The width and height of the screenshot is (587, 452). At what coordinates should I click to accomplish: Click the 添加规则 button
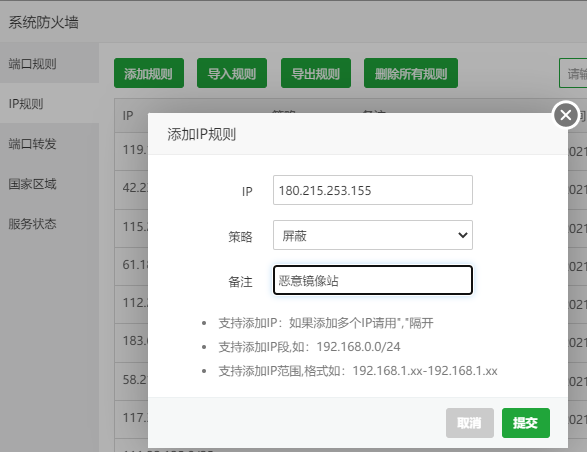[x=149, y=73]
